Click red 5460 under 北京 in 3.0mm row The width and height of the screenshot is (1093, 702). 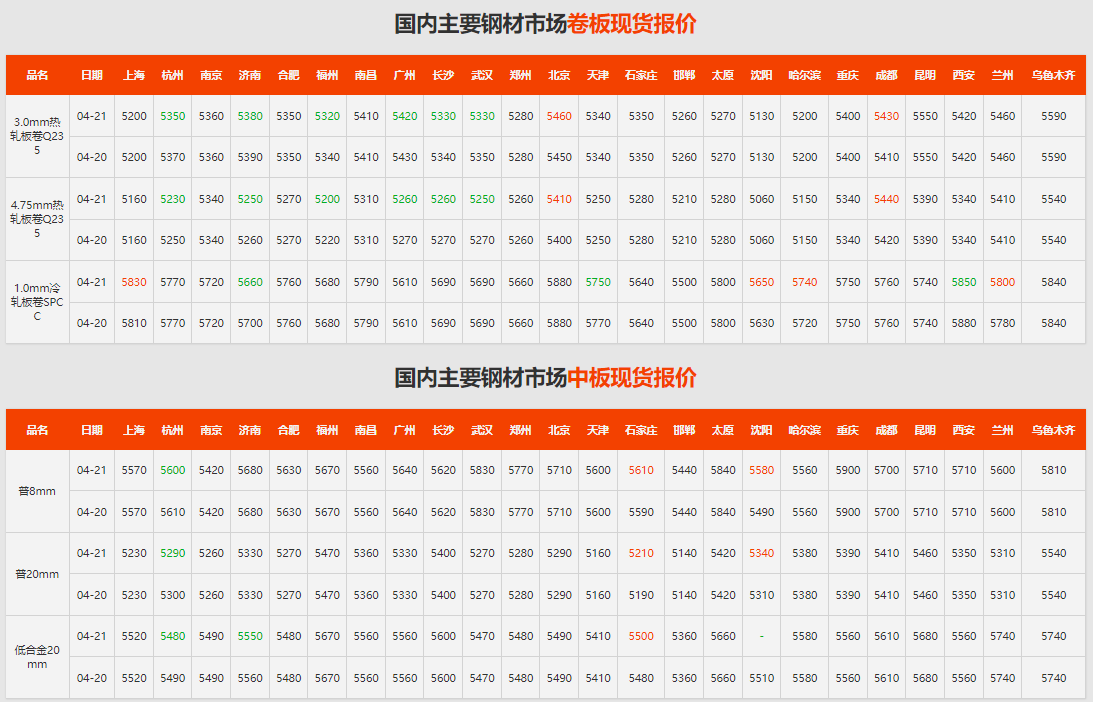coord(559,116)
